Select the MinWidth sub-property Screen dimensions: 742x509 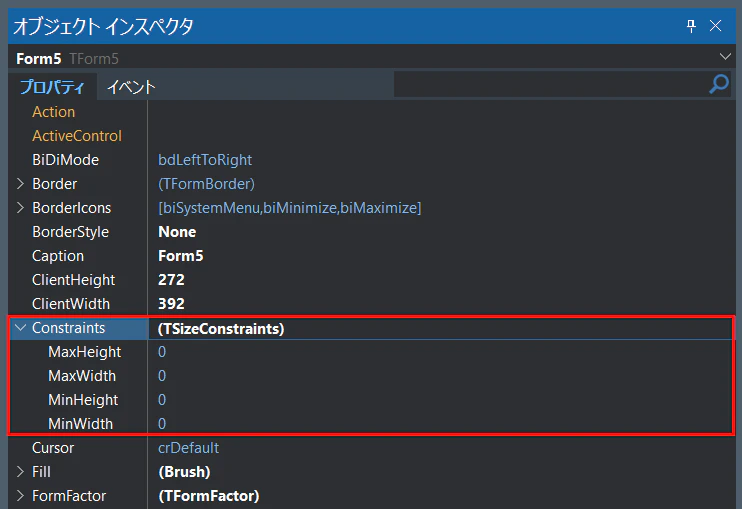point(80,424)
